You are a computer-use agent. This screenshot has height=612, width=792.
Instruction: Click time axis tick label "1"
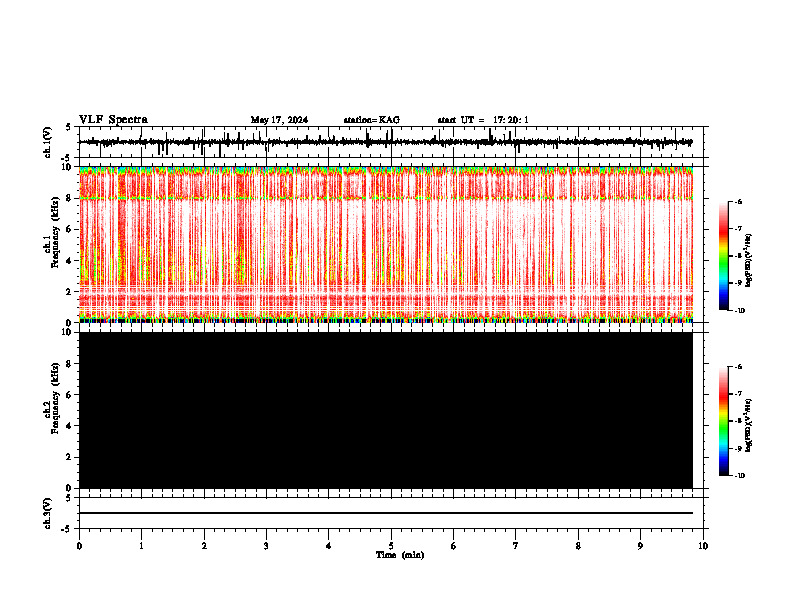click(141, 546)
